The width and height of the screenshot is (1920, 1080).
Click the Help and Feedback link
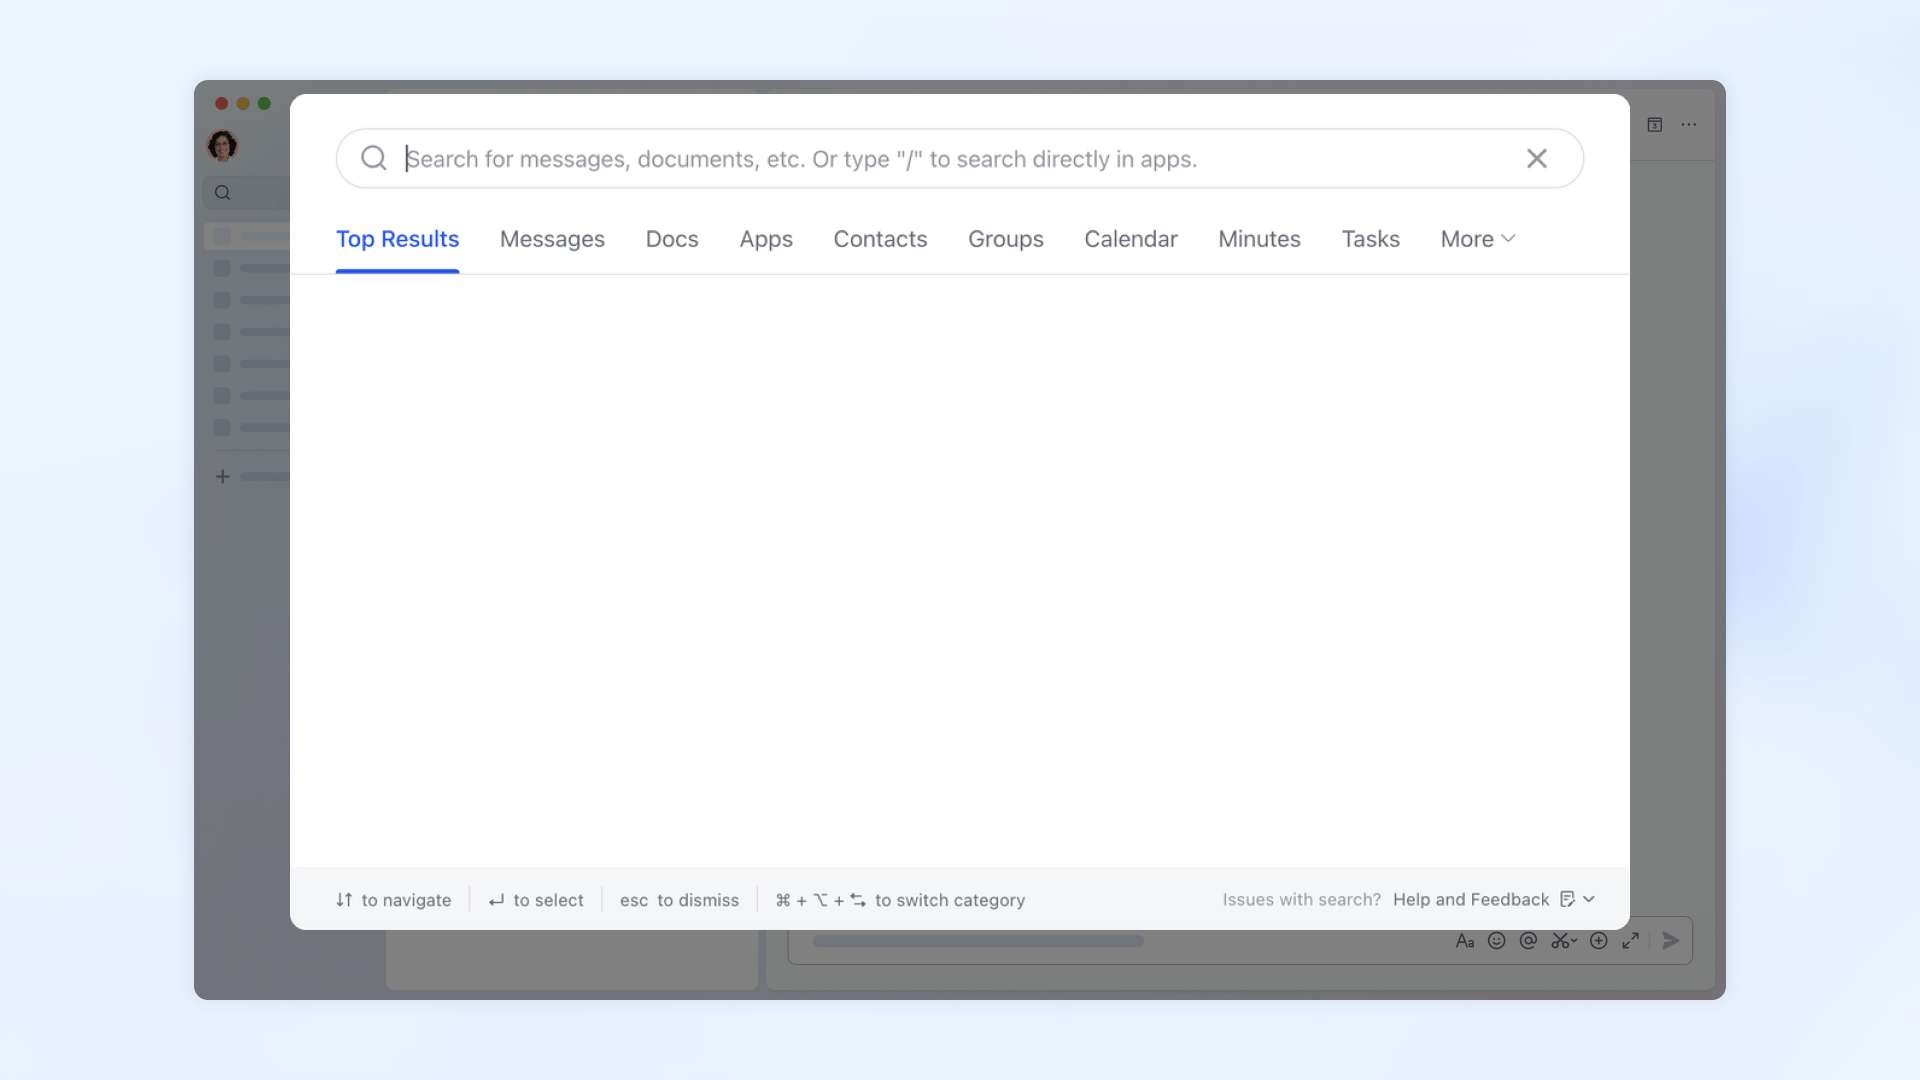pyautogui.click(x=1470, y=899)
